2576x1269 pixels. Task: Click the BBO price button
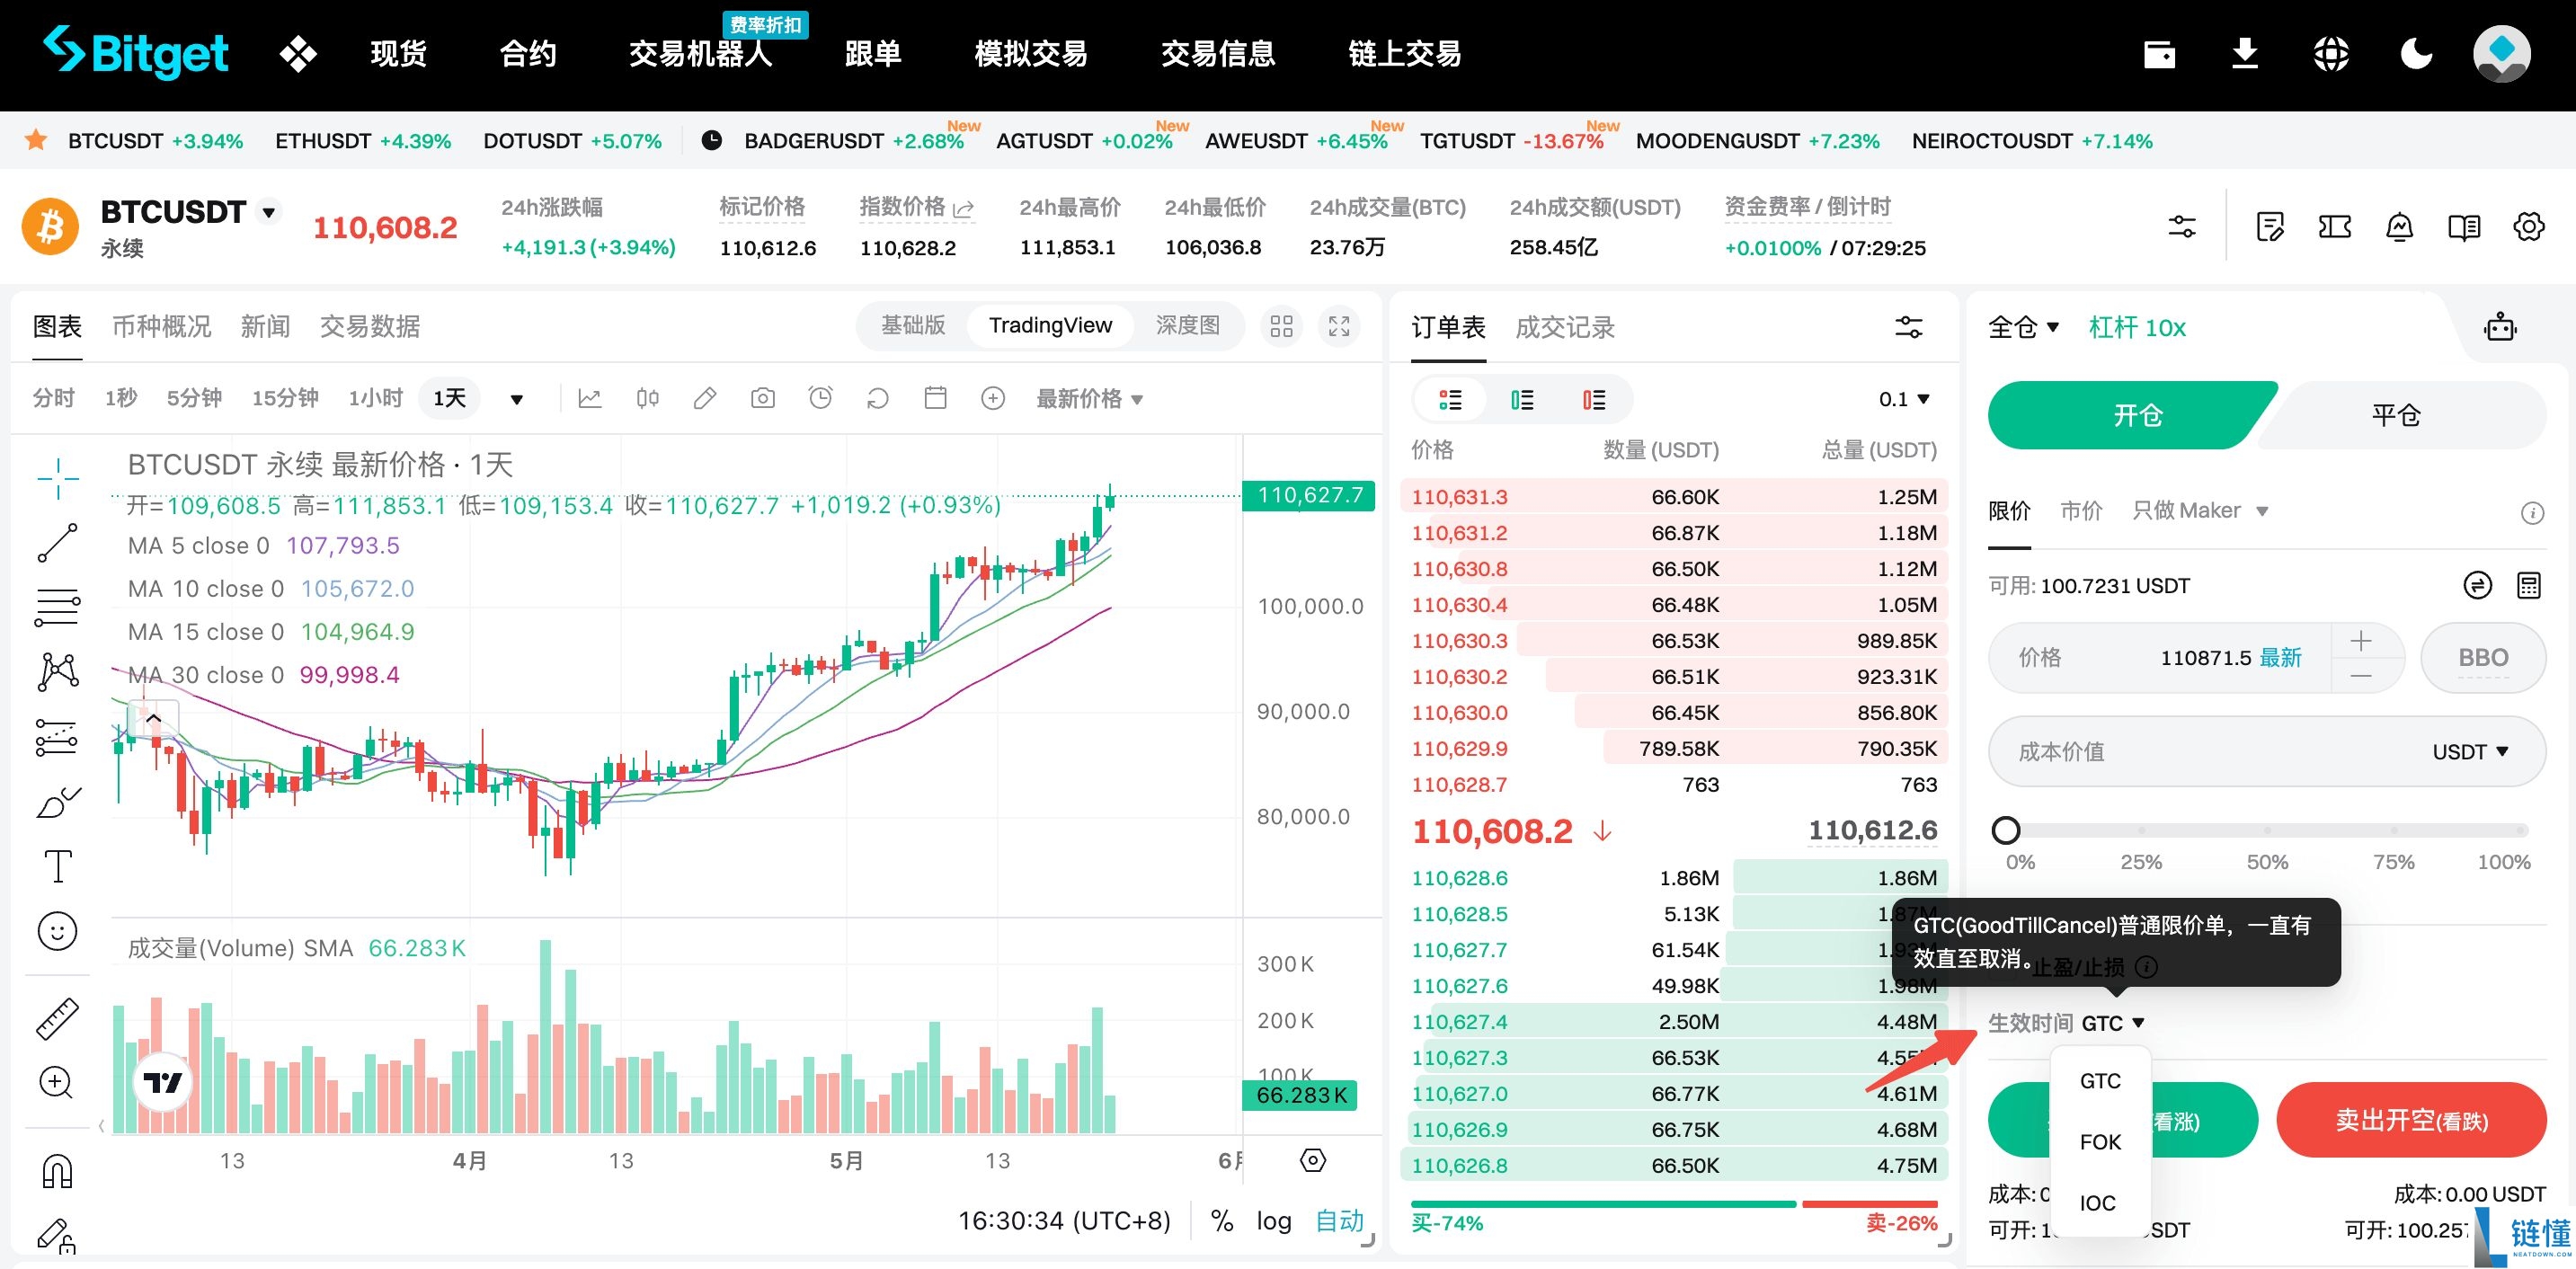point(2483,657)
